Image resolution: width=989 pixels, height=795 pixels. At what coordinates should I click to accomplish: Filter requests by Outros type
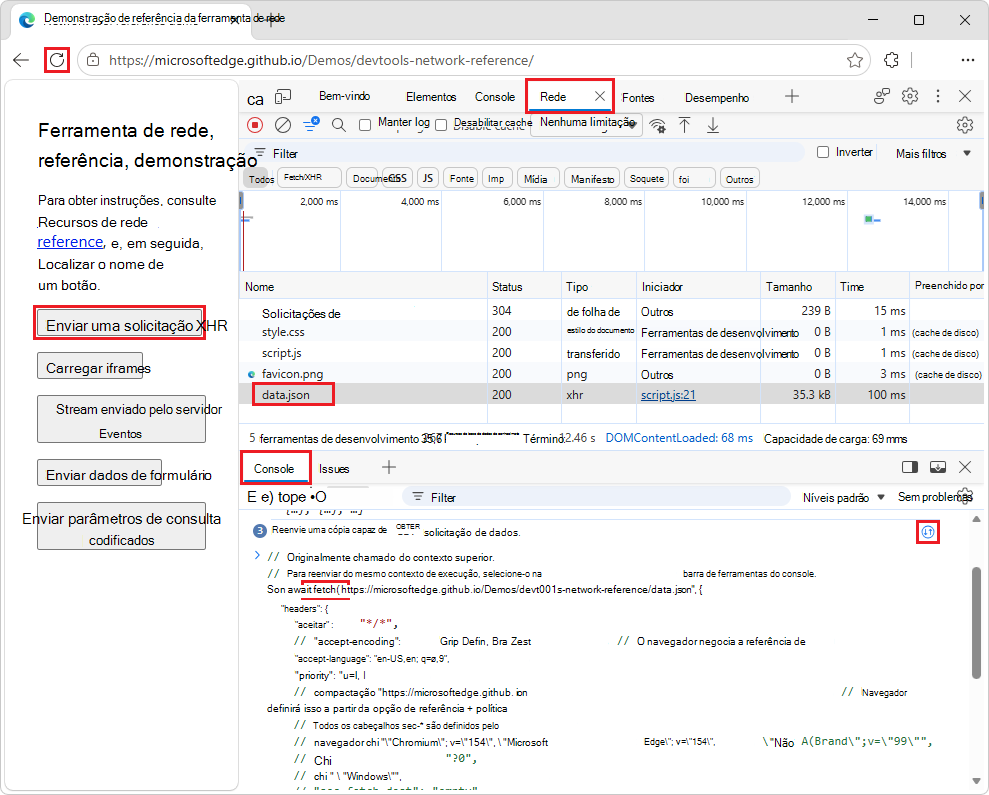click(739, 179)
